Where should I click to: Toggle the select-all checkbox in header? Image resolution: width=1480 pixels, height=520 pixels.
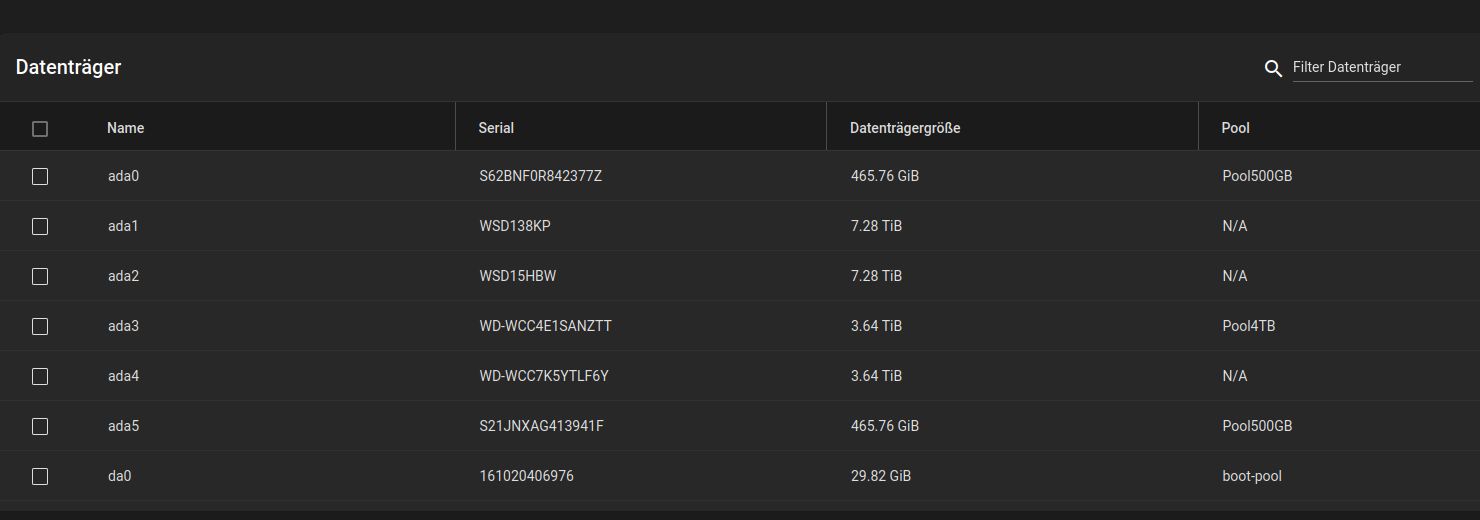coord(40,129)
